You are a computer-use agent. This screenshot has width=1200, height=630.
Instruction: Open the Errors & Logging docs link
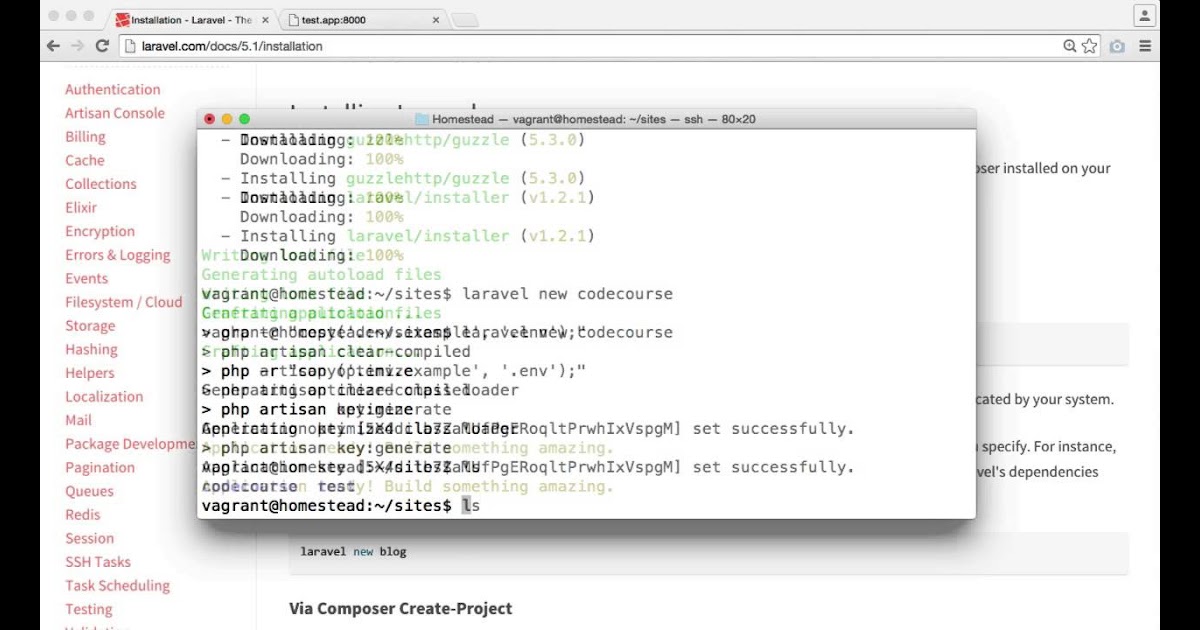[118, 255]
